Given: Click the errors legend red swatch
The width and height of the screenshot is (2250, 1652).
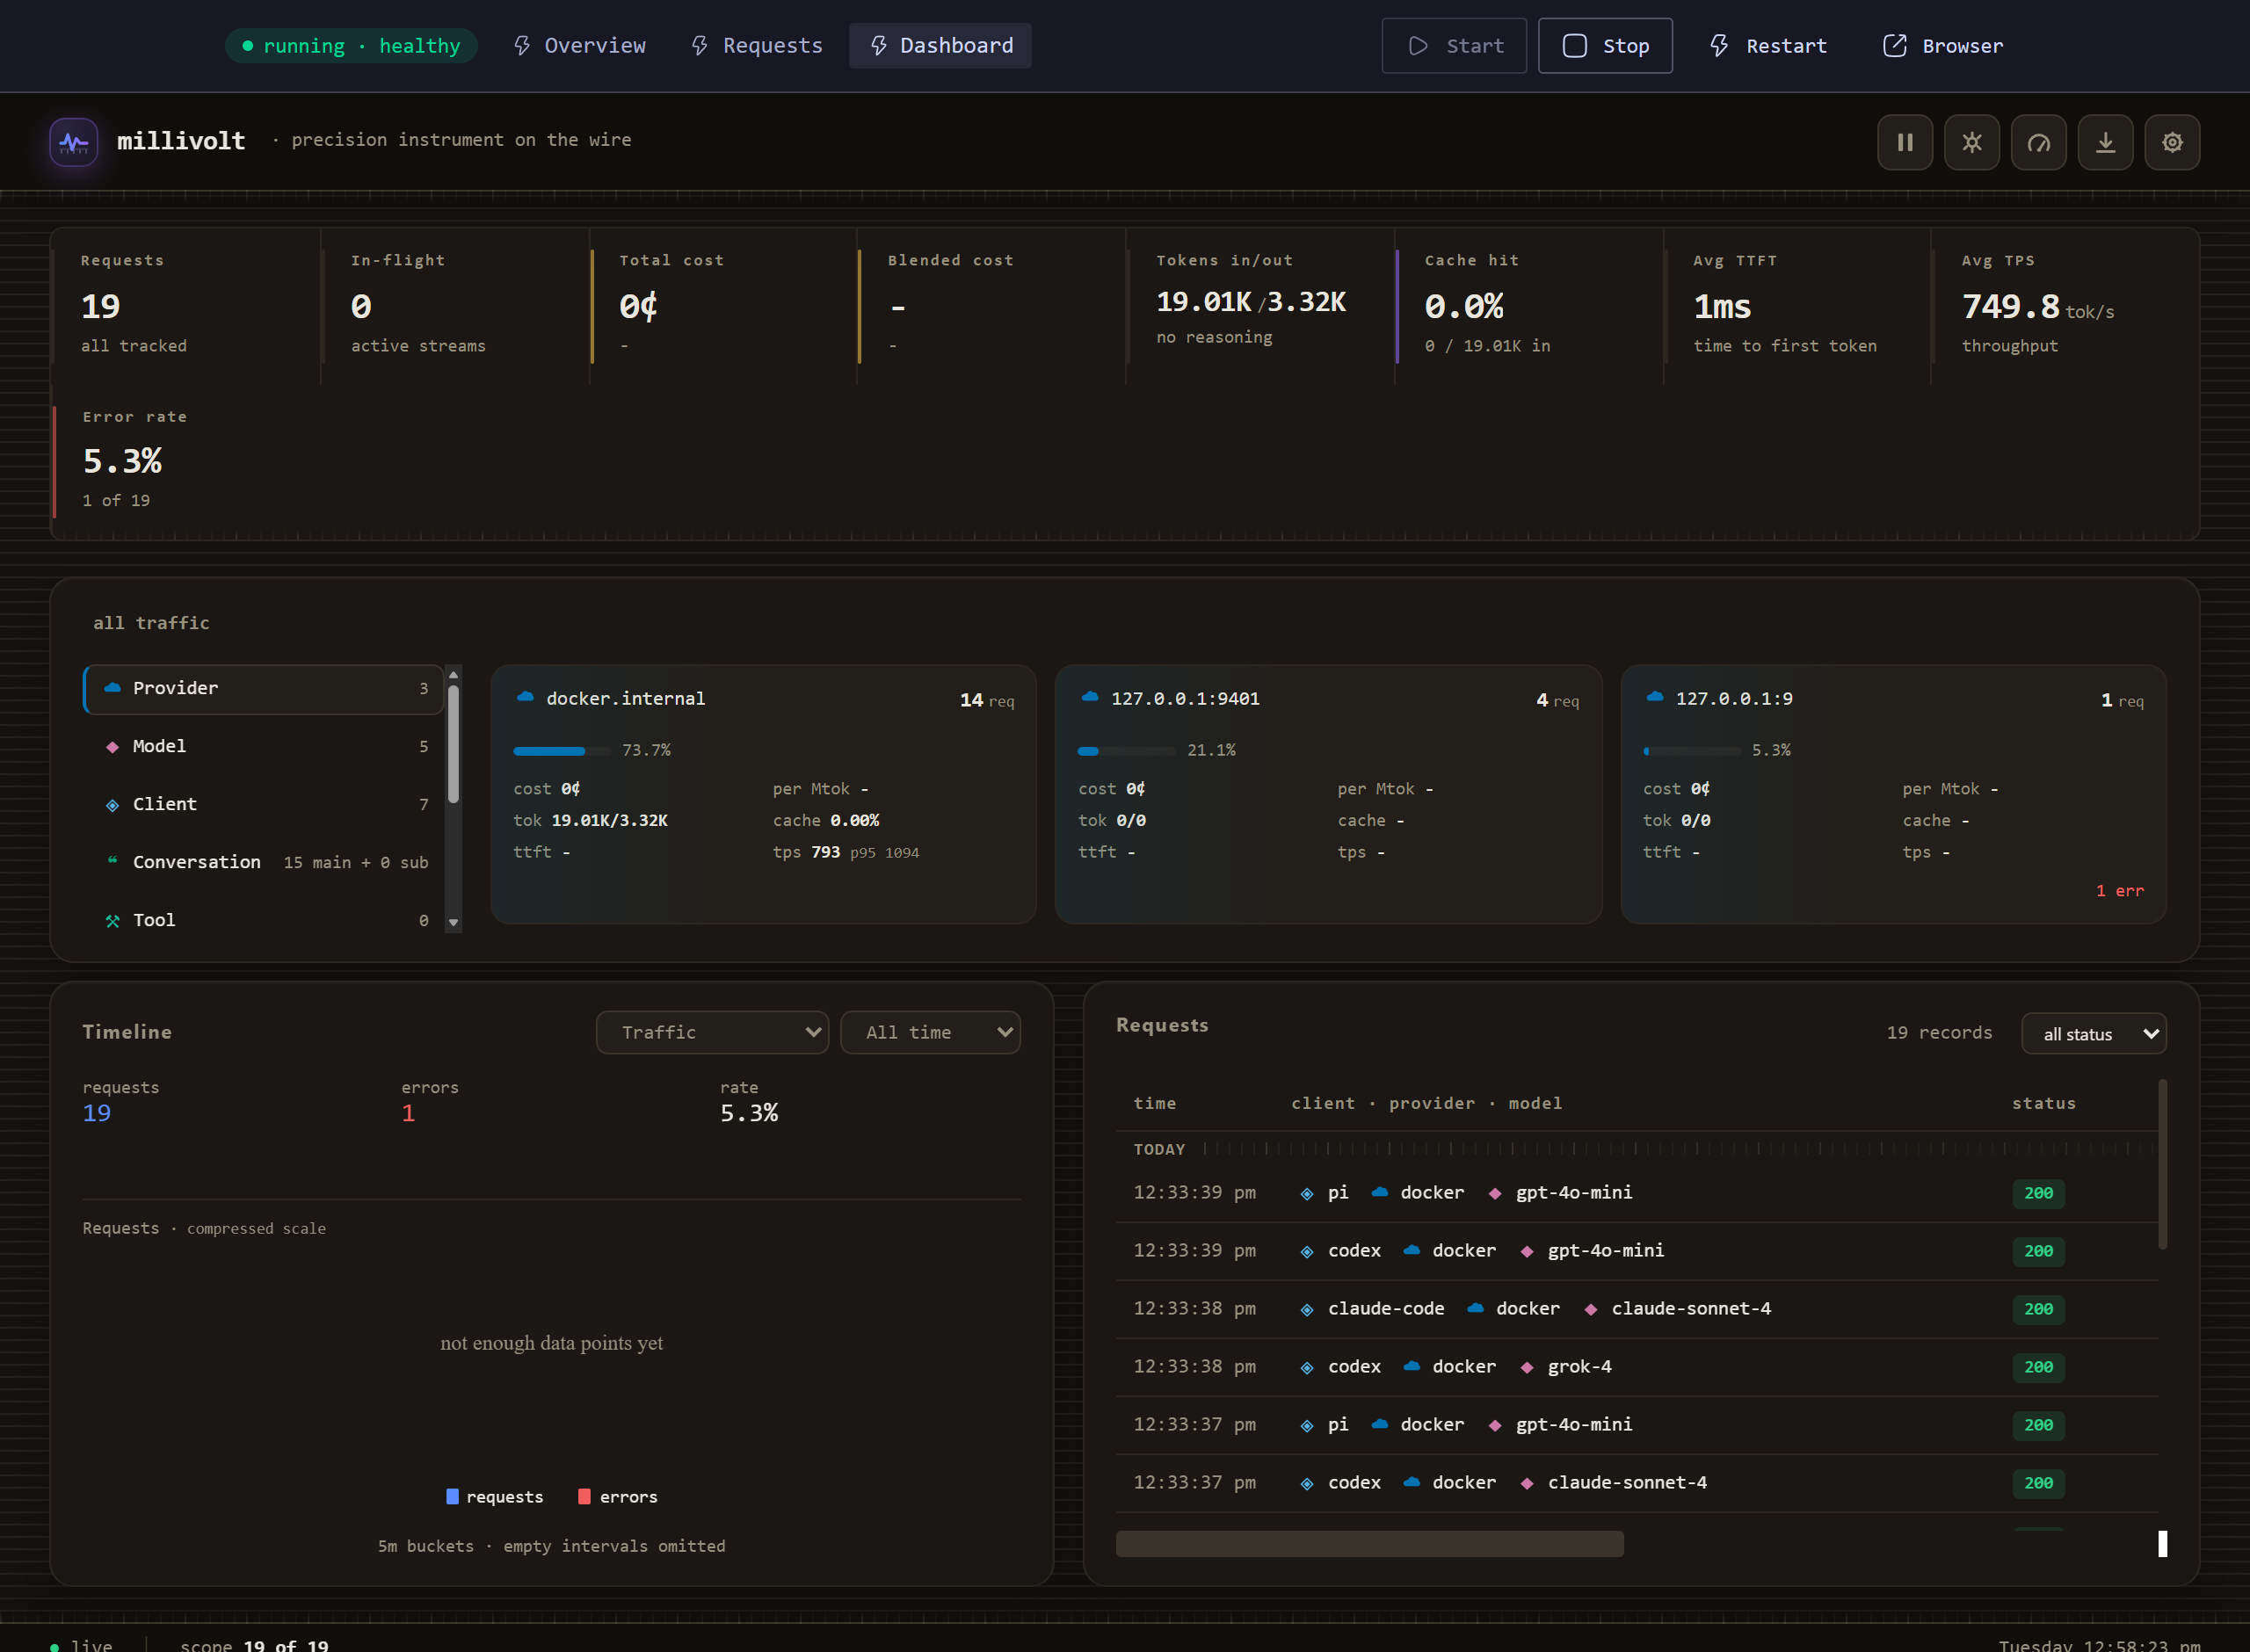Looking at the screenshot, I should coord(584,1497).
